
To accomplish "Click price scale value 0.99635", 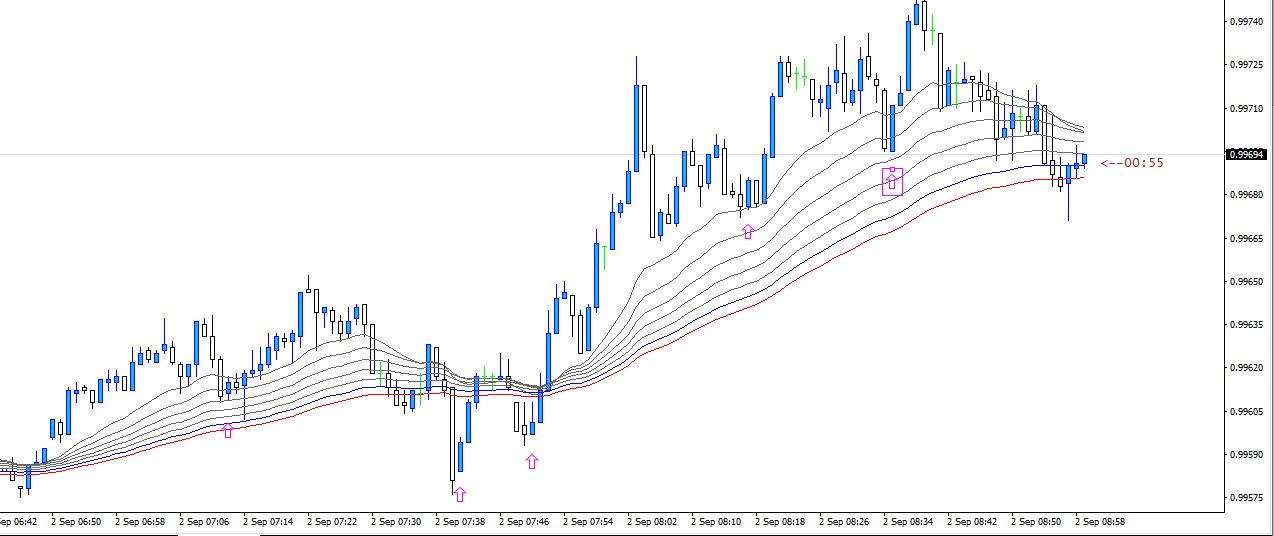I will (1246, 325).
